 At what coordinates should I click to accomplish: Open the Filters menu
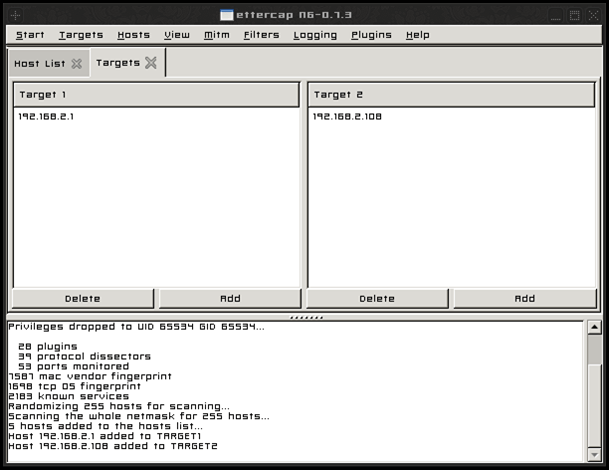click(x=261, y=35)
